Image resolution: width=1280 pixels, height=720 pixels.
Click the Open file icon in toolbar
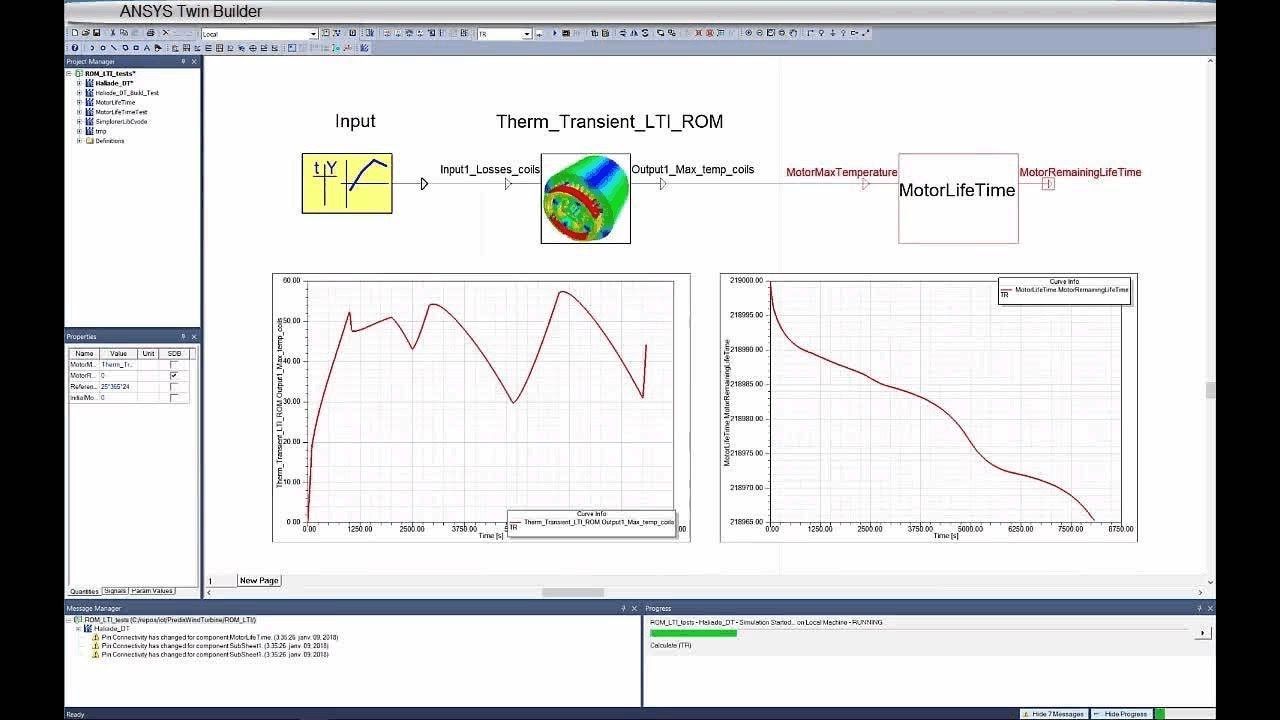(x=86, y=33)
